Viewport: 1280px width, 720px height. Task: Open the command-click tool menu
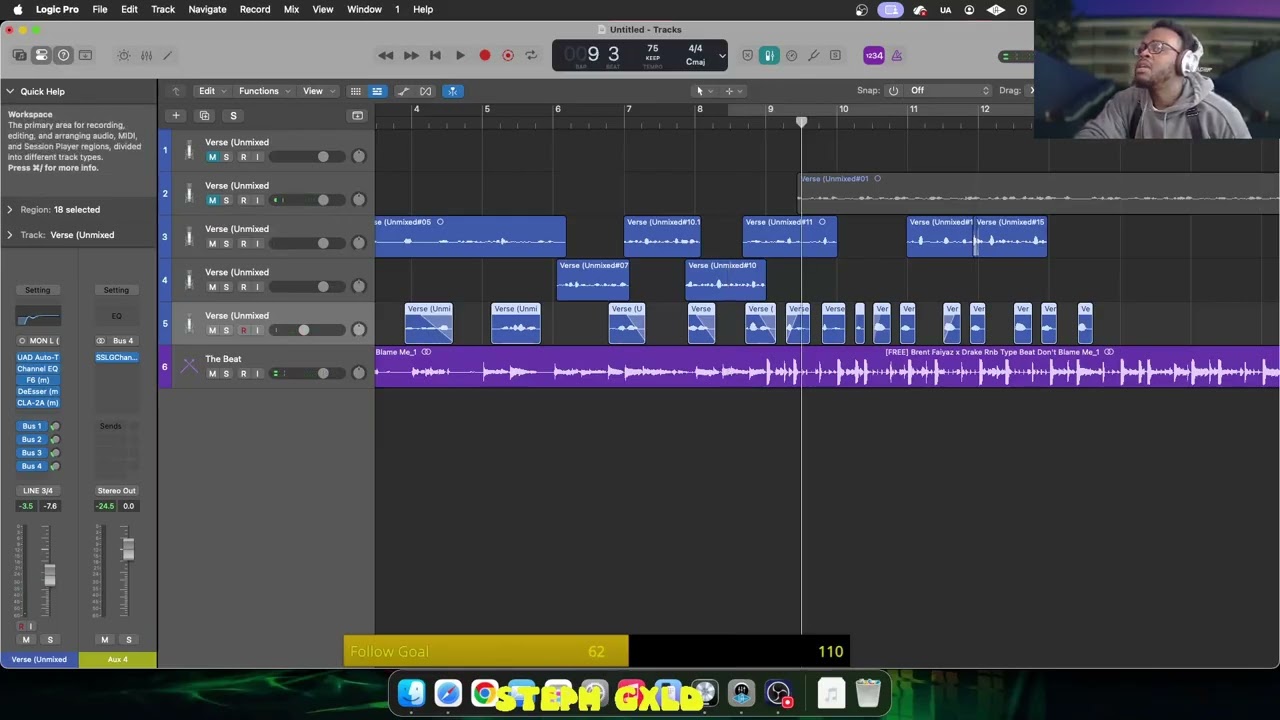tap(733, 91)
